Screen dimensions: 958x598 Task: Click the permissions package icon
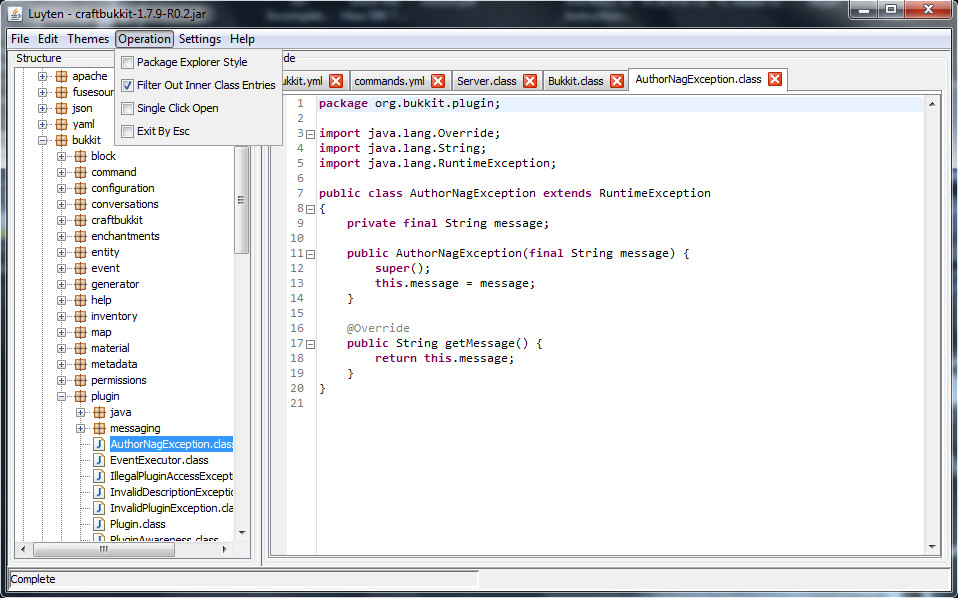coord(80,380)
